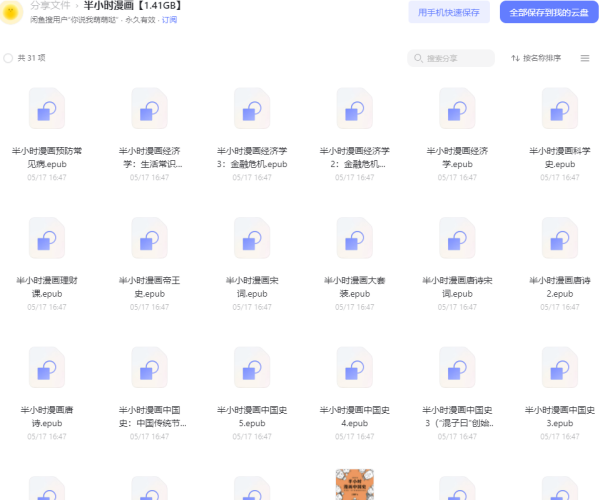The width and height of the screenshot is (600, 500).
Task: Open file icon for 半小时漫画唐诗宋词.epub
Action: [x=457, y=238]
